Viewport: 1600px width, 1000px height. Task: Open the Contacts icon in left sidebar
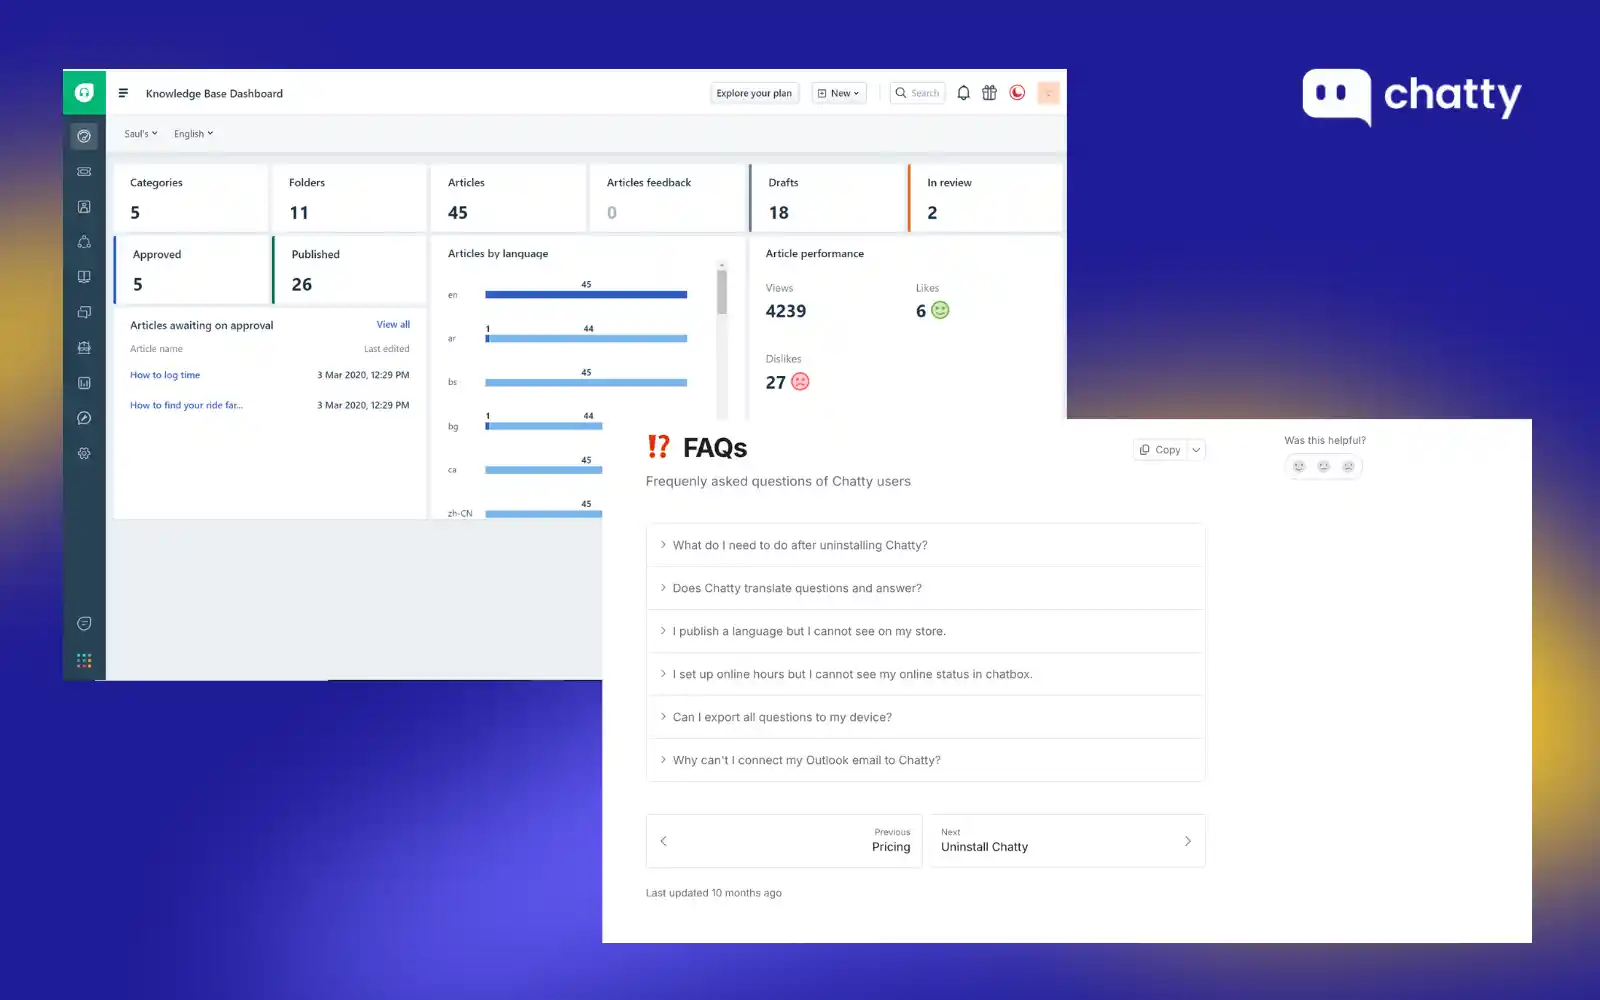(x=84, y=207)
